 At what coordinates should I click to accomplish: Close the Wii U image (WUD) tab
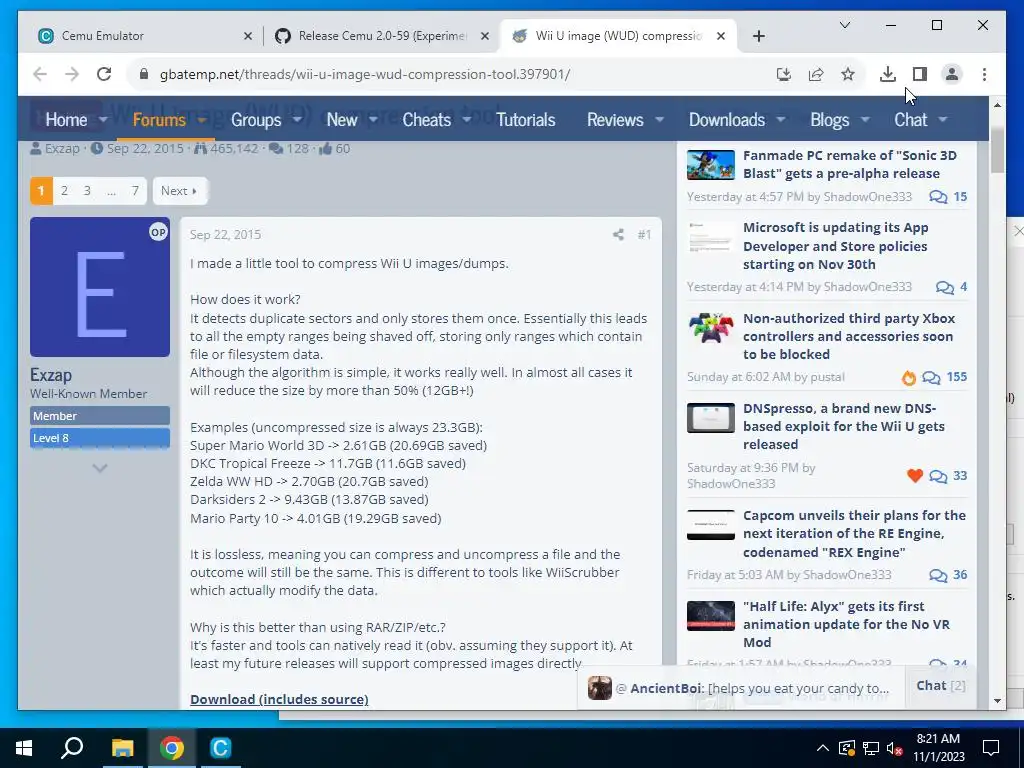pos(721,36)
